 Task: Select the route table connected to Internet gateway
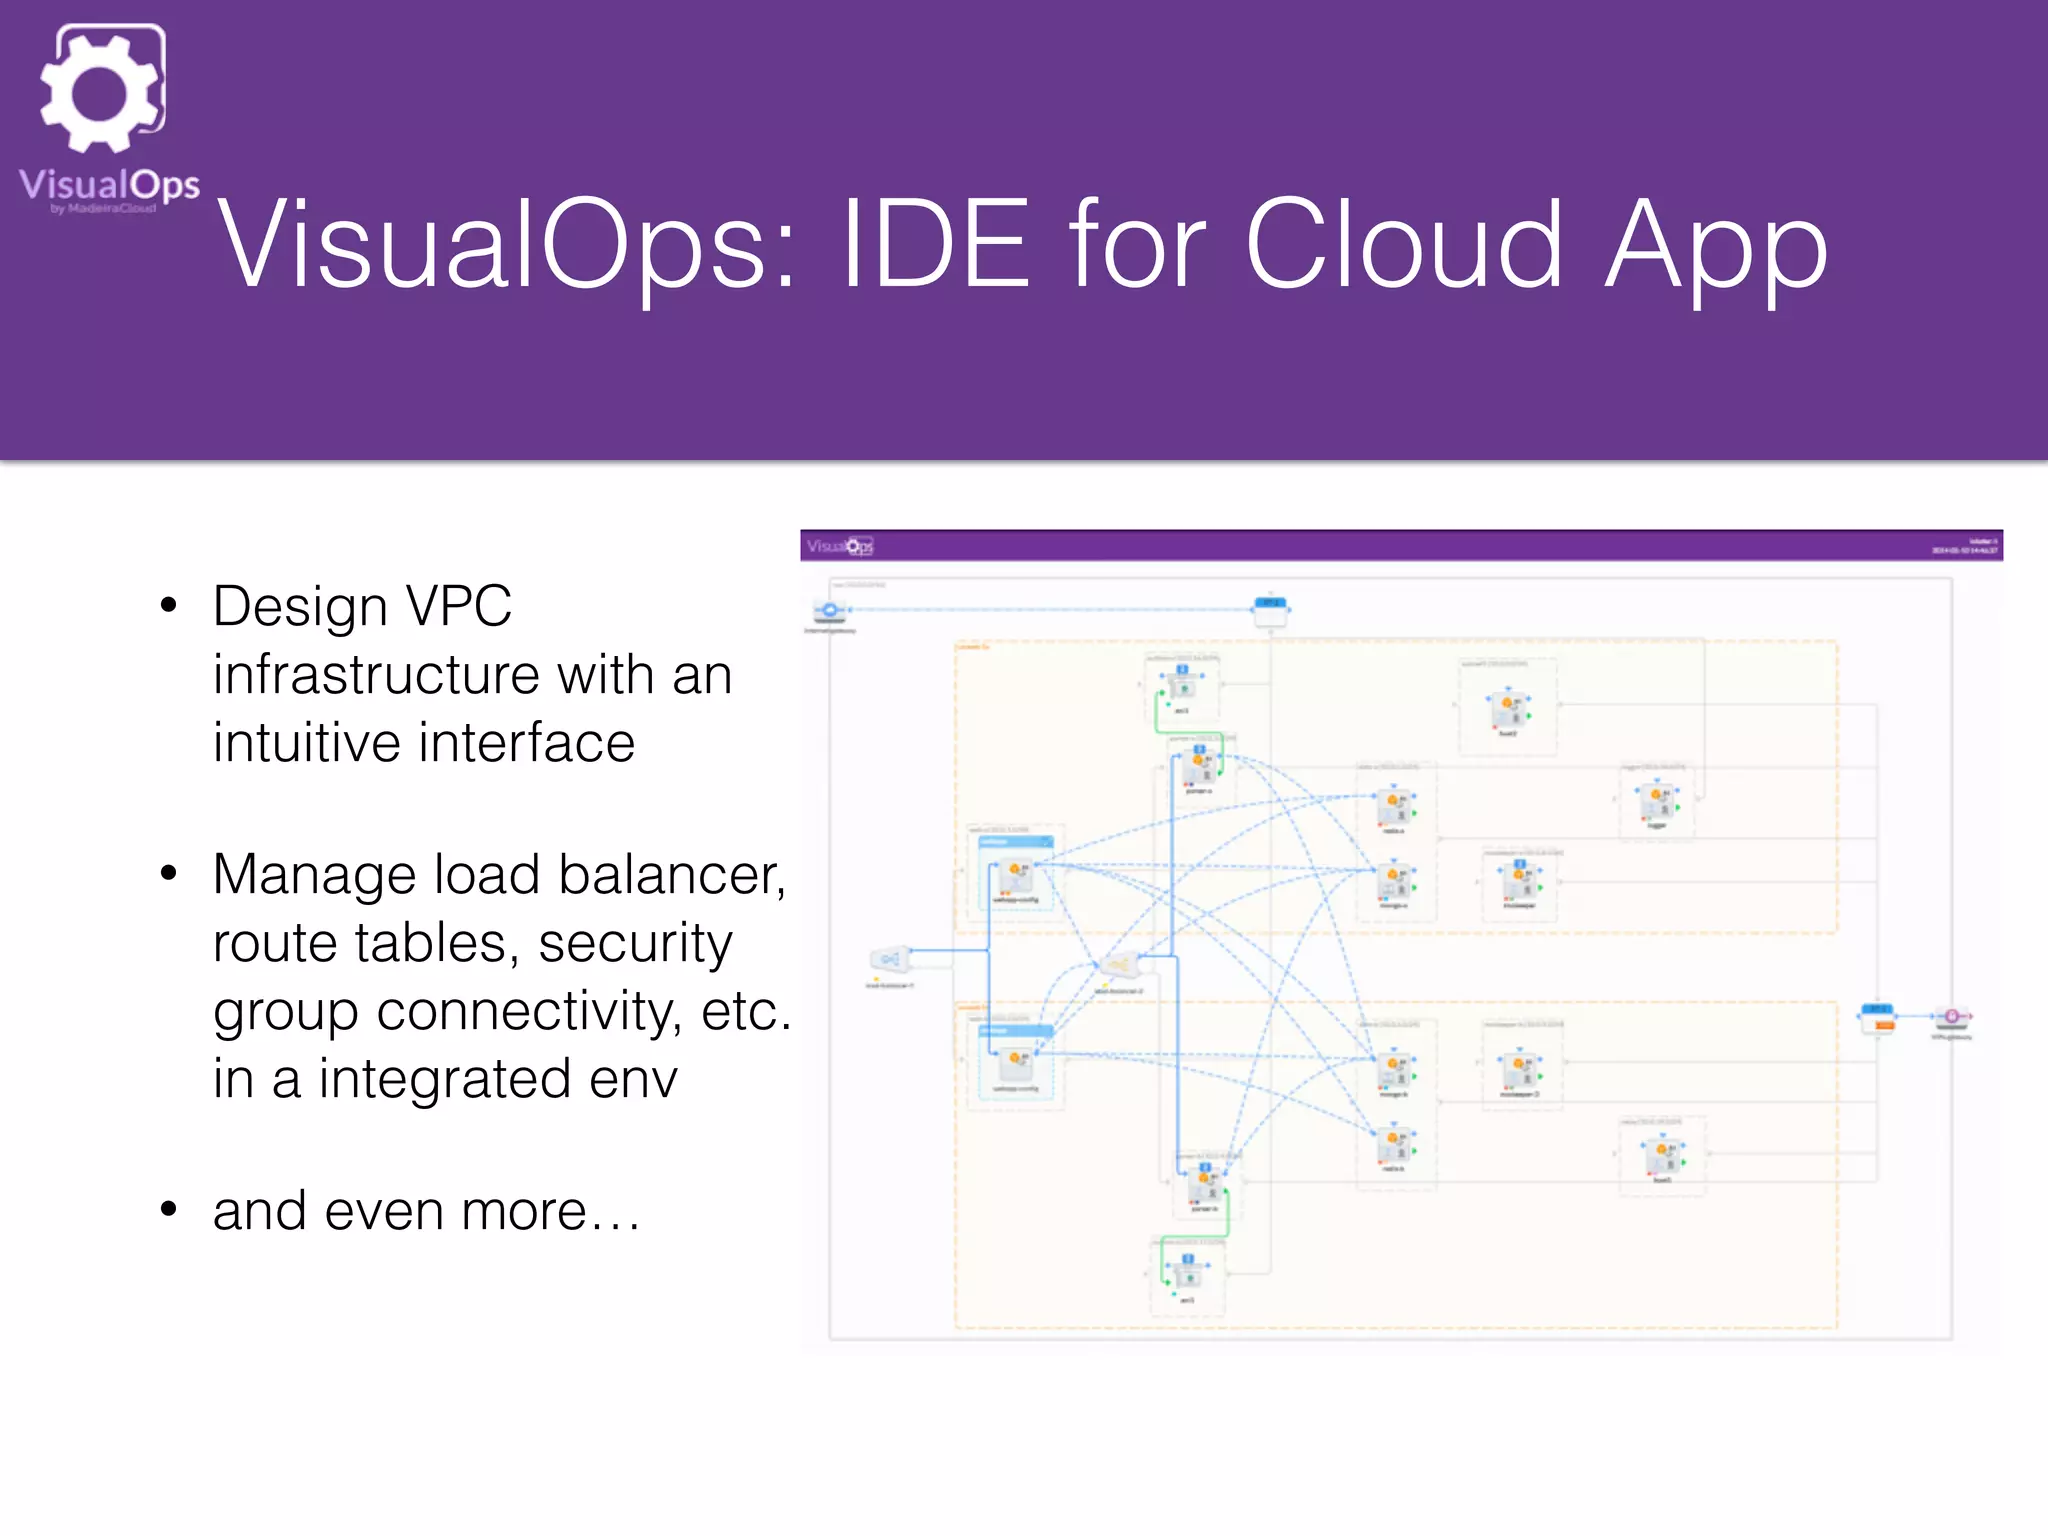click(1270, 610)
